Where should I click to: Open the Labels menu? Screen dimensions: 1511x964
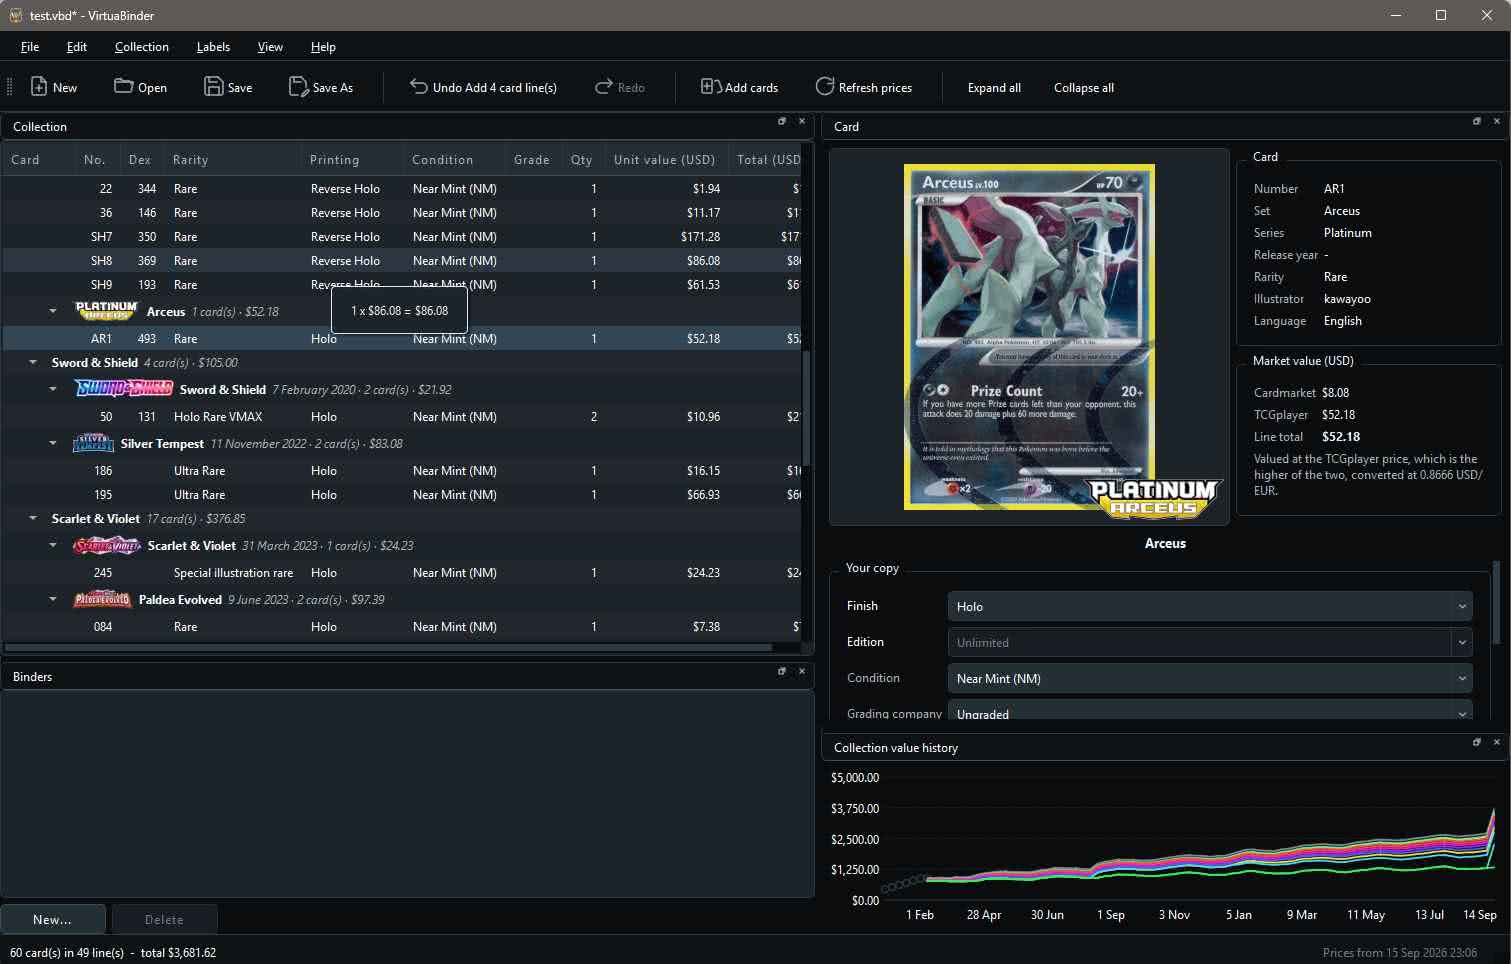[x=213, y=47]
